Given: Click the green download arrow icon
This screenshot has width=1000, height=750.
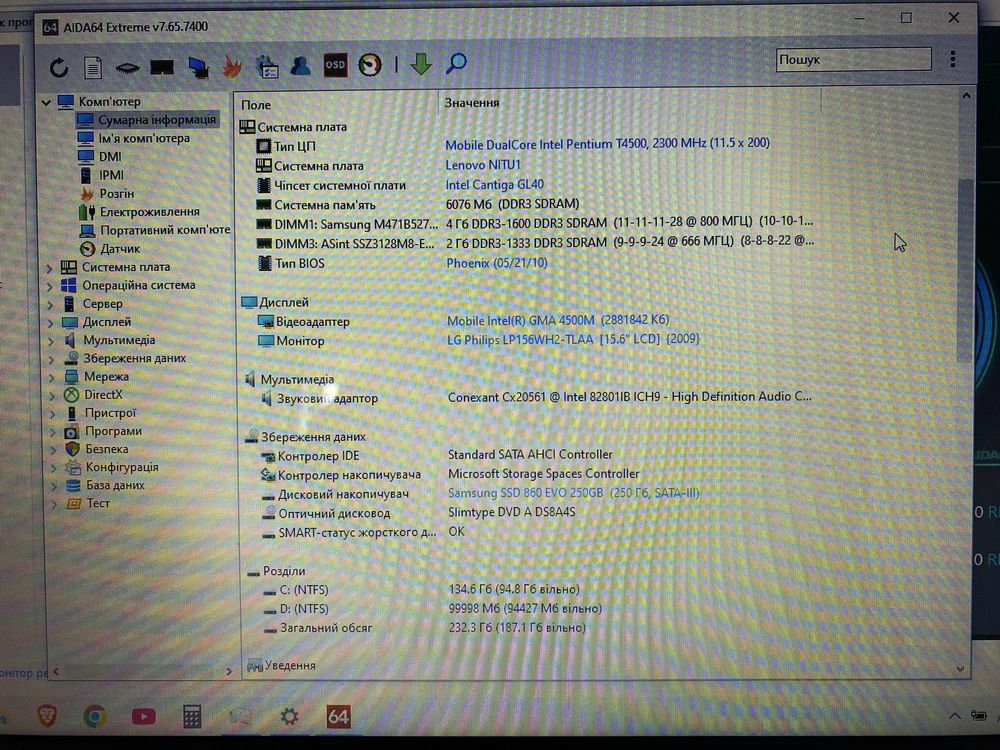Looking at the screenshot, I should [420, 64].
